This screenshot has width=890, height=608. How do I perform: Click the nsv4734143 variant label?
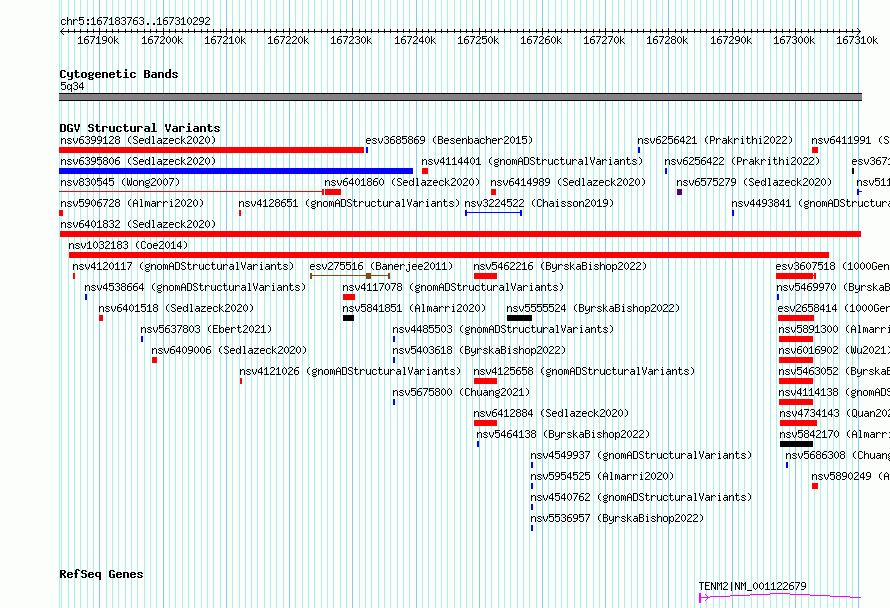coord(834,413)
